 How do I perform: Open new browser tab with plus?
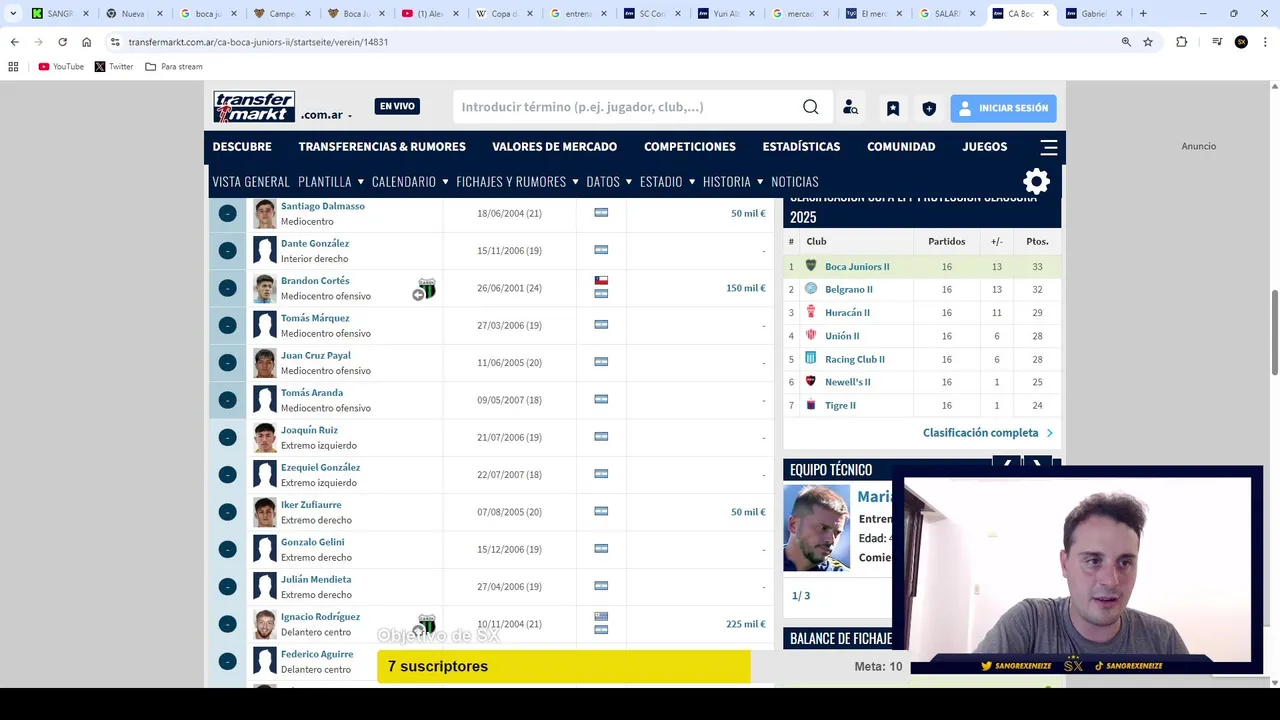point(1143,14)
